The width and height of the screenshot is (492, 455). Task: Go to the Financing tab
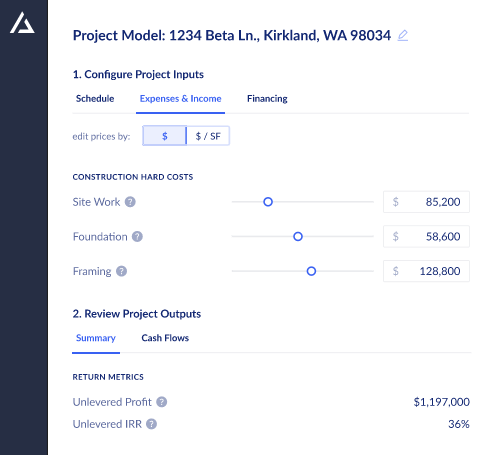pos(267,99)
